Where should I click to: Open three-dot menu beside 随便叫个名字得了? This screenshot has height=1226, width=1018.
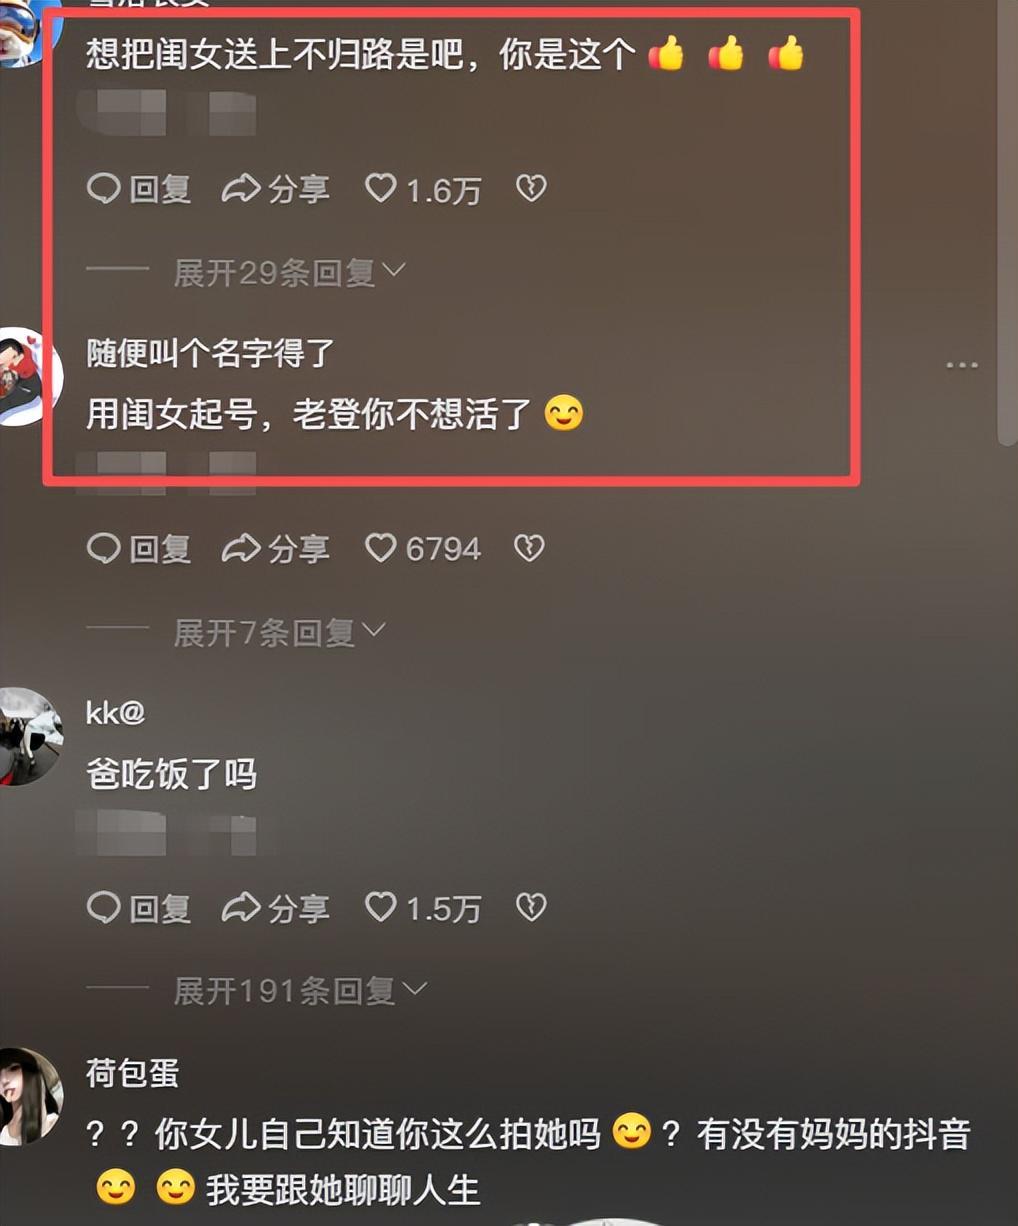pyautogui.click(x=962, y=365)
